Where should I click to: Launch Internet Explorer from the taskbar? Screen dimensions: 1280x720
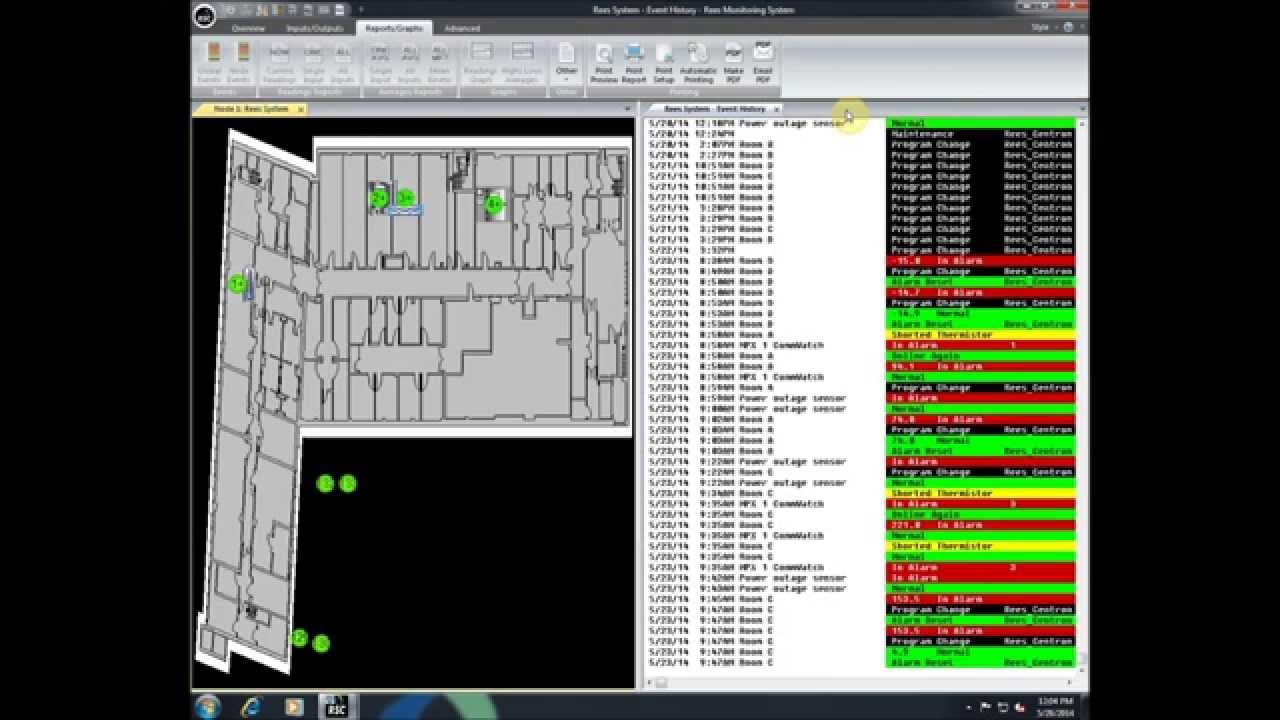click(x=251, y=706)
